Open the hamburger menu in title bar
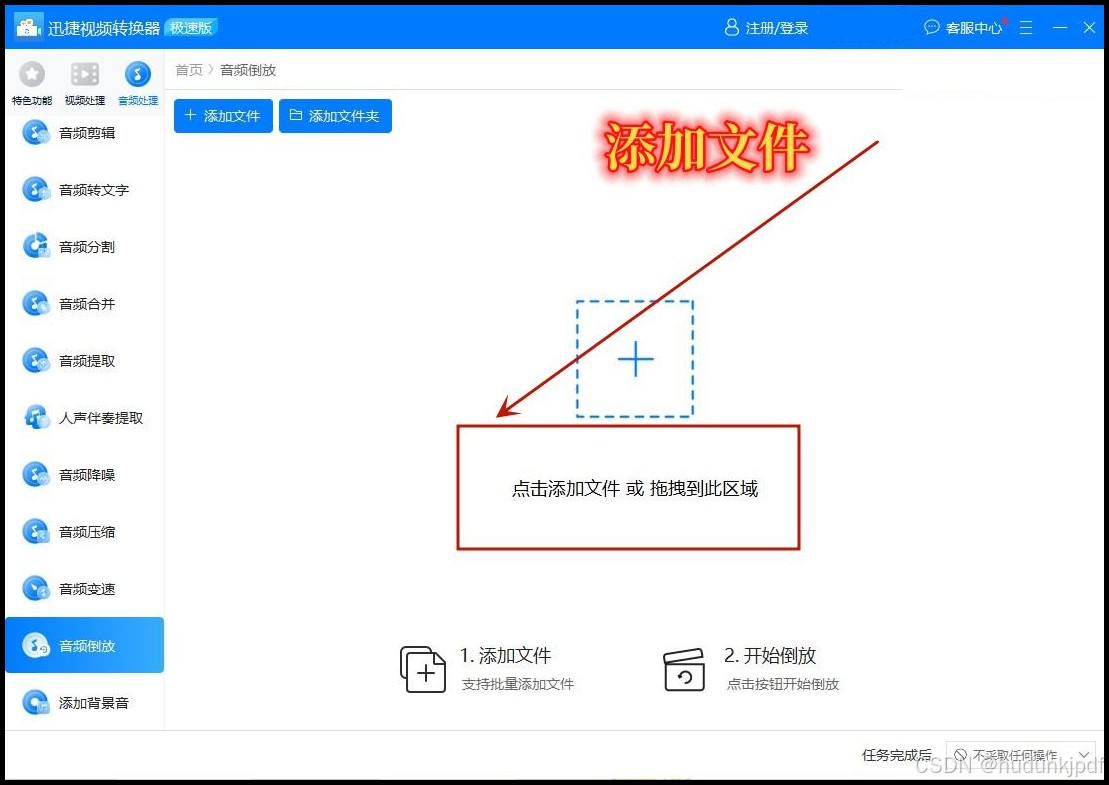1109x785 pixels. point(1026,27)
